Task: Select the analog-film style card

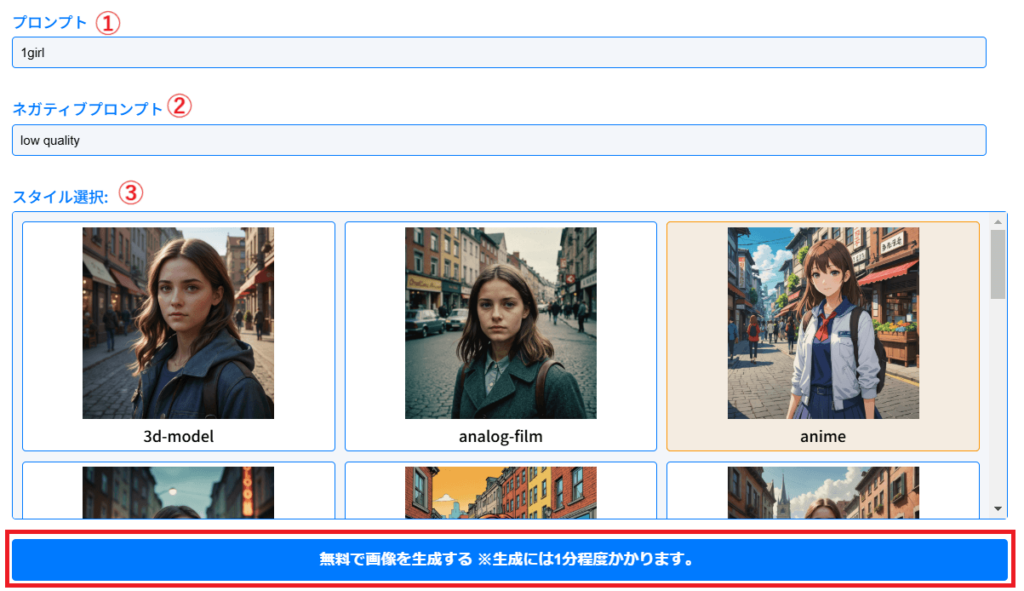Action: [501, 336]
